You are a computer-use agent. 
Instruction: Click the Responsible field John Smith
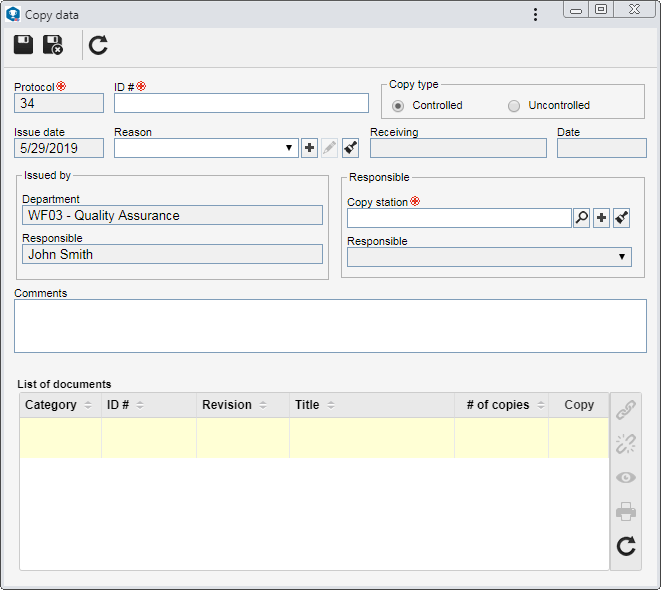172,254
